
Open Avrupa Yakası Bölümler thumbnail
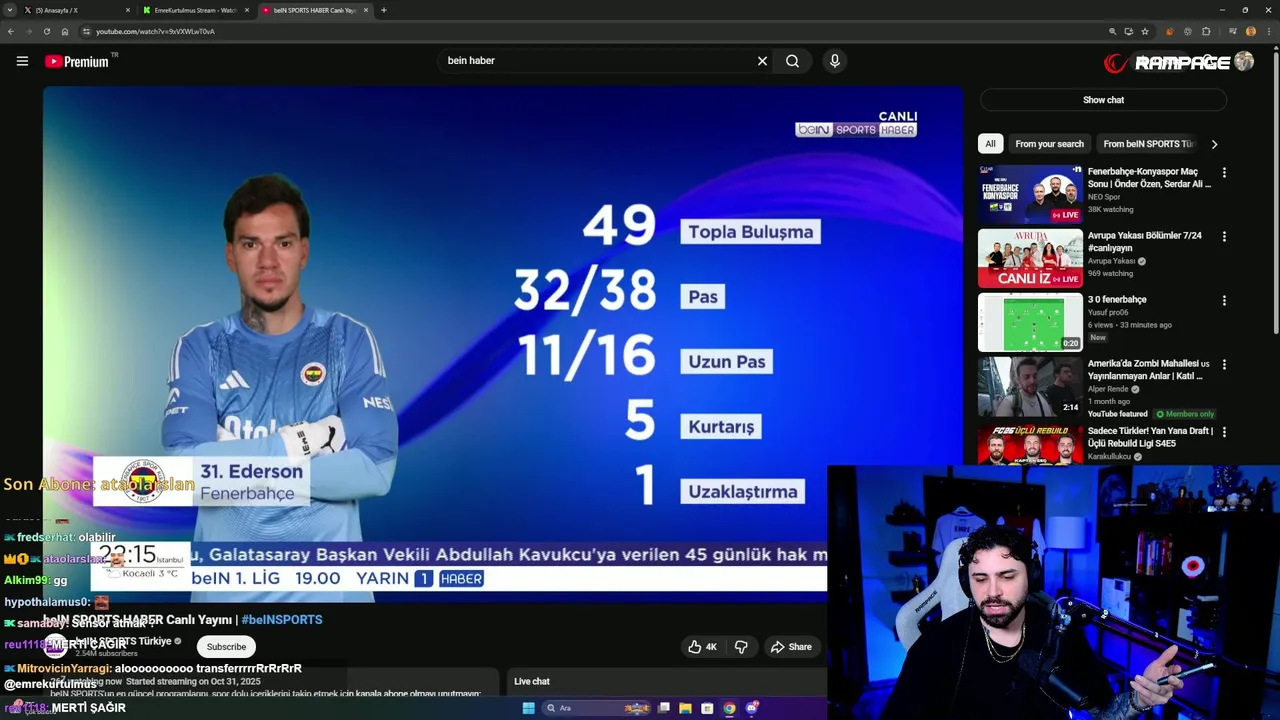click(1030, 258)
